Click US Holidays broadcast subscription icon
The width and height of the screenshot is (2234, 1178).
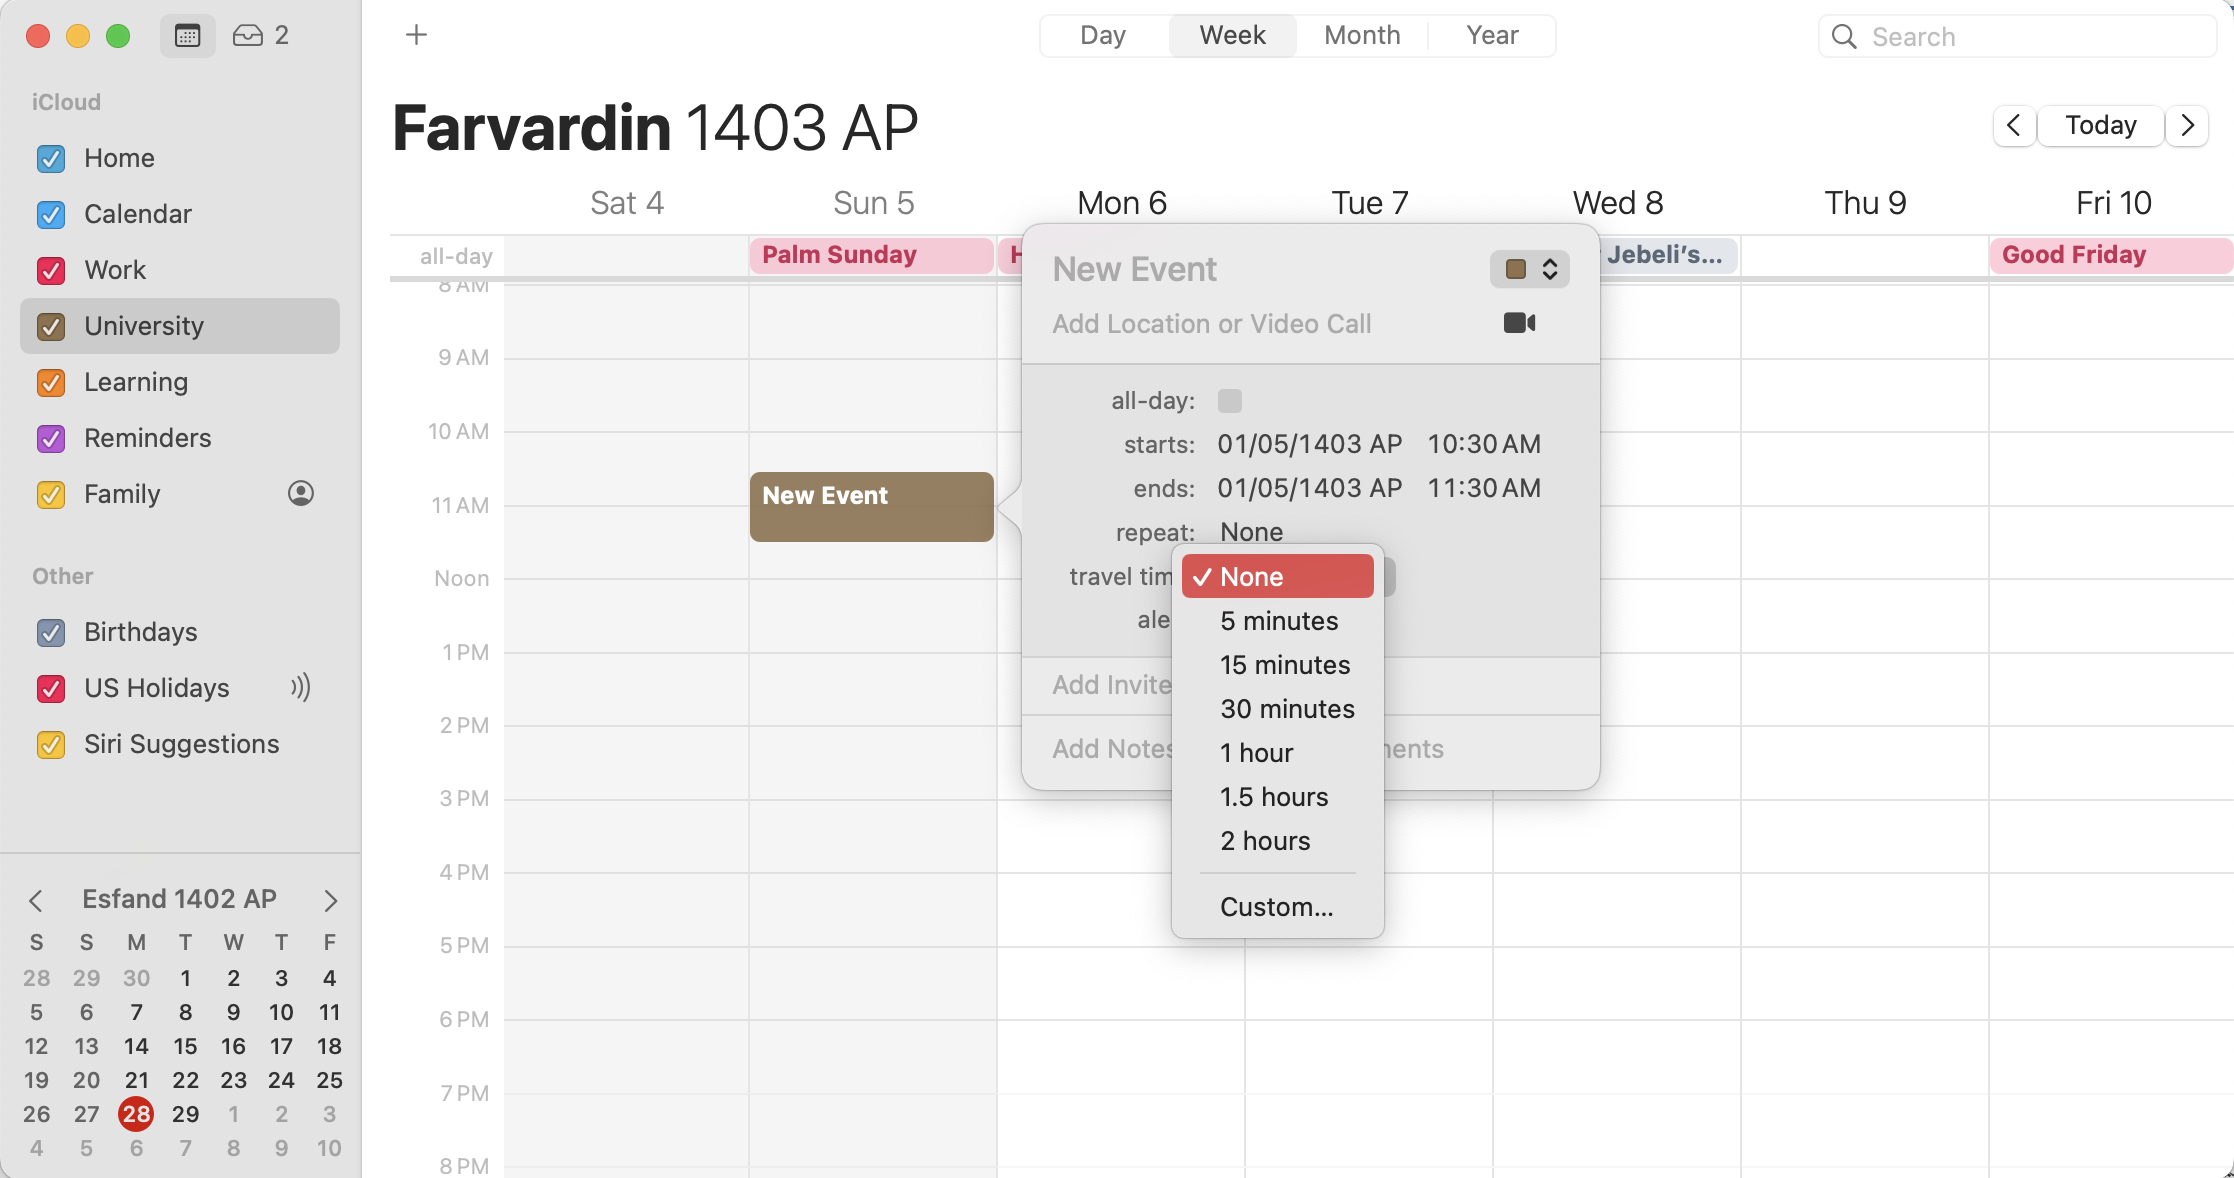tap(301, 687)
